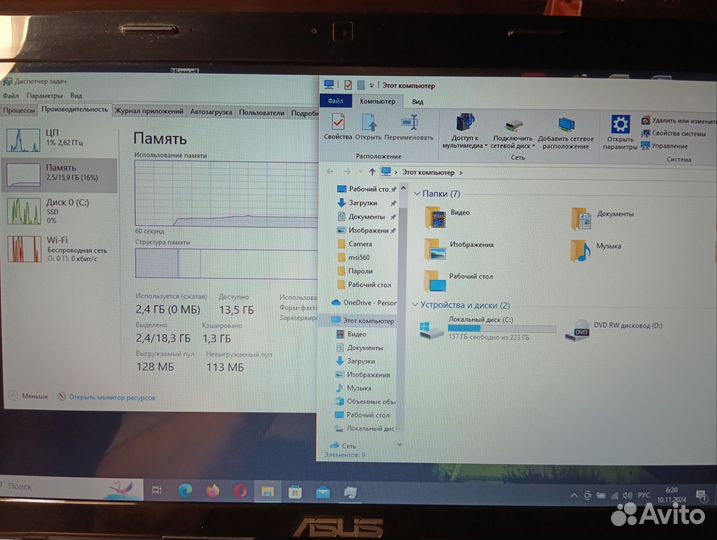Open Рабочий стол folder in main pane
Viewport: 717px width, 540px height.
pos(434,281)
